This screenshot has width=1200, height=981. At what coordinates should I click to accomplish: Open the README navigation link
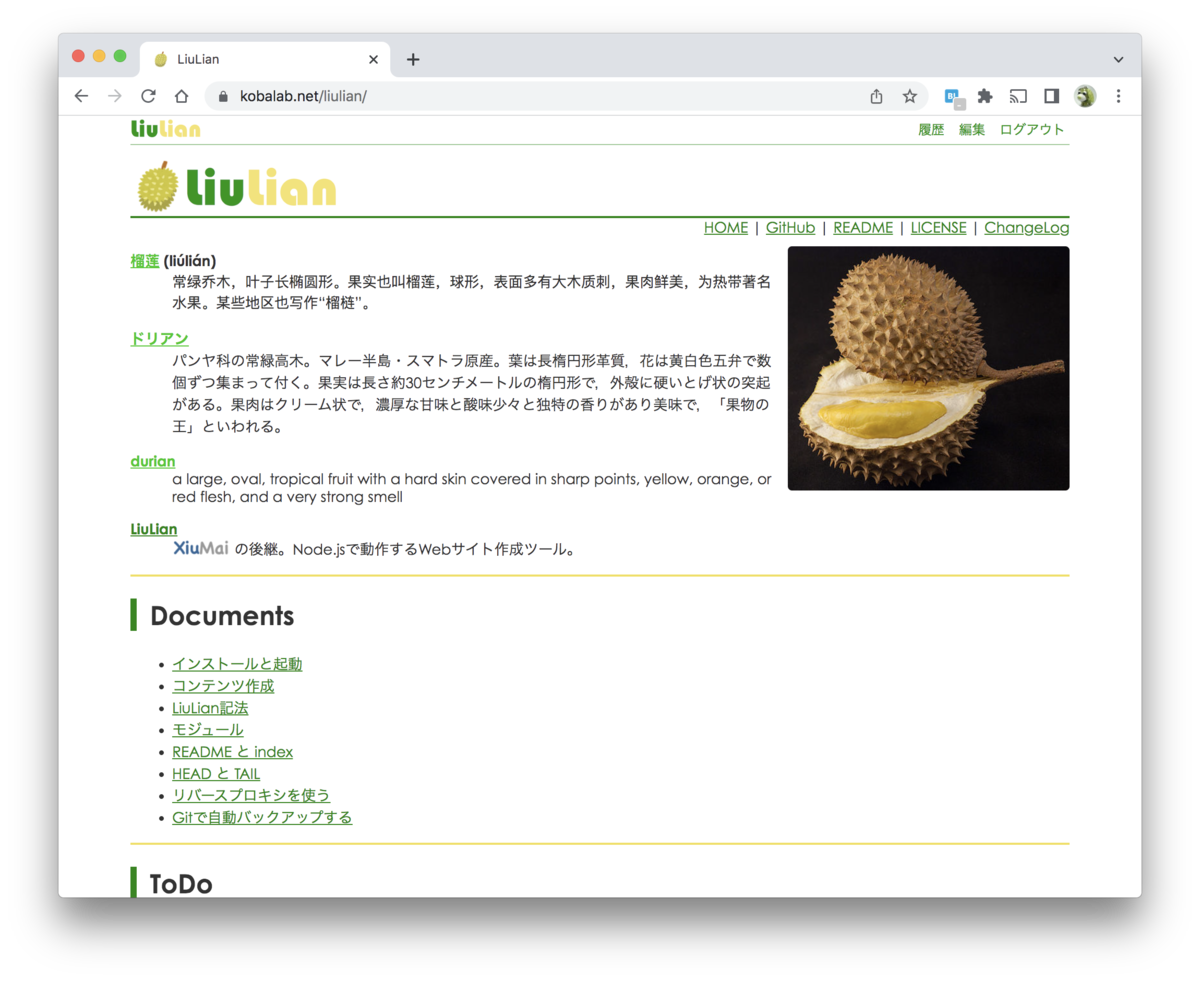tap(863, 228)
